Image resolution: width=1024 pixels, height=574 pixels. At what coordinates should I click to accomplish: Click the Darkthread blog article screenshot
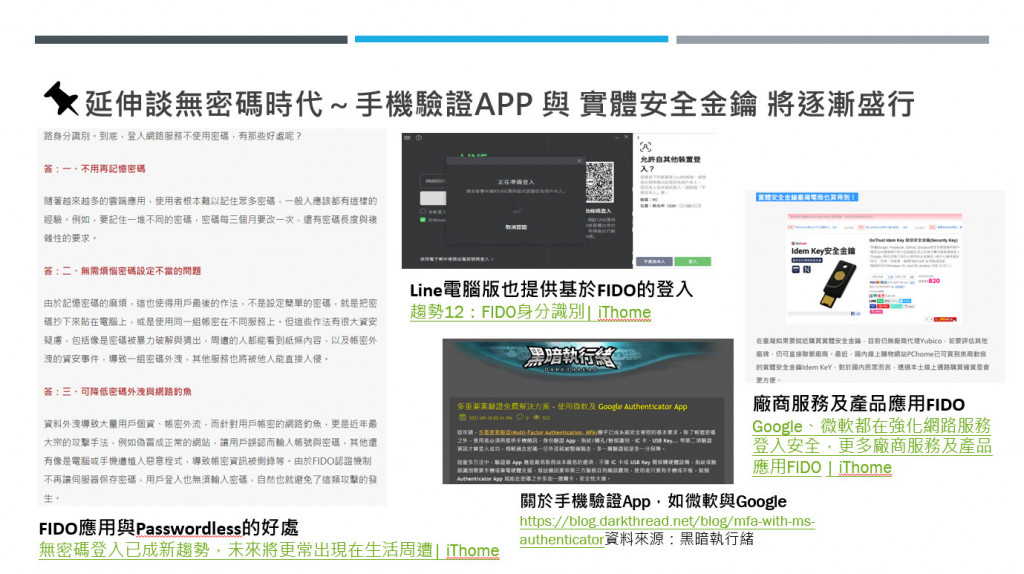588,411
